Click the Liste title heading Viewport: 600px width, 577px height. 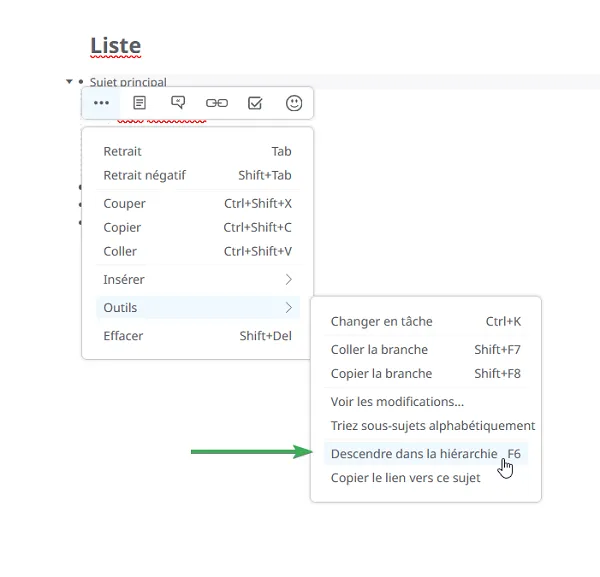(116, 46)
